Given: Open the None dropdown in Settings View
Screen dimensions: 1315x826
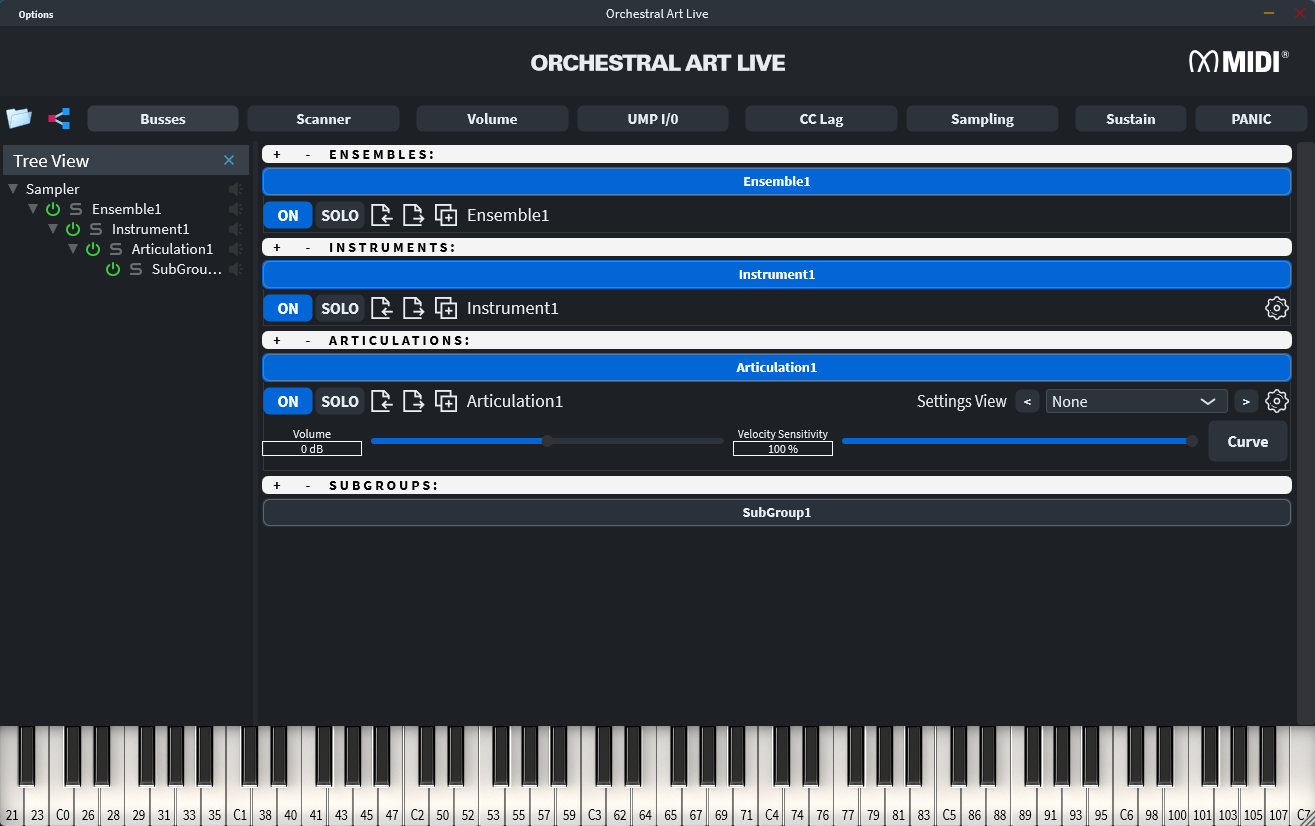Looking at the screenshot, I should pyautogui.click(x=1137, y=400).
